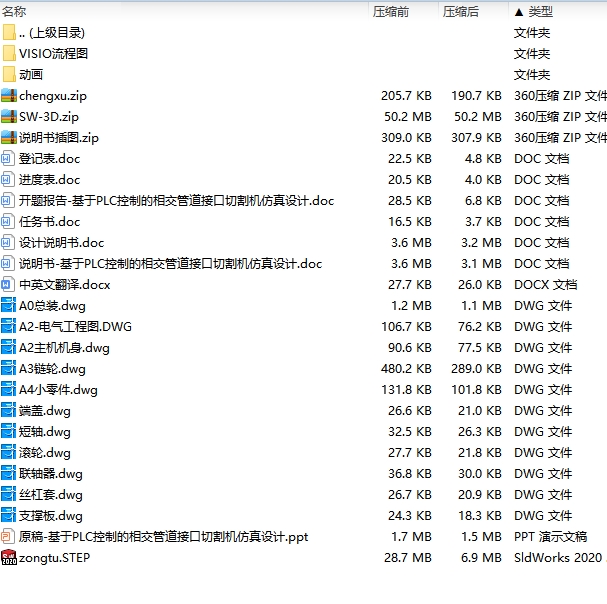Click the VISIO流程图 folder icon
This screenshot has height=604, width=607.
9,53
